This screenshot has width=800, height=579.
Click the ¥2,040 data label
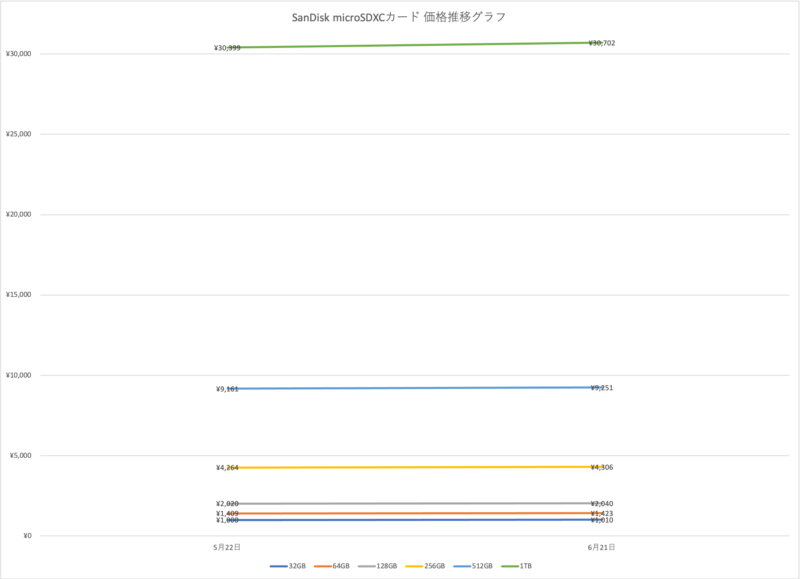[602, 504]
